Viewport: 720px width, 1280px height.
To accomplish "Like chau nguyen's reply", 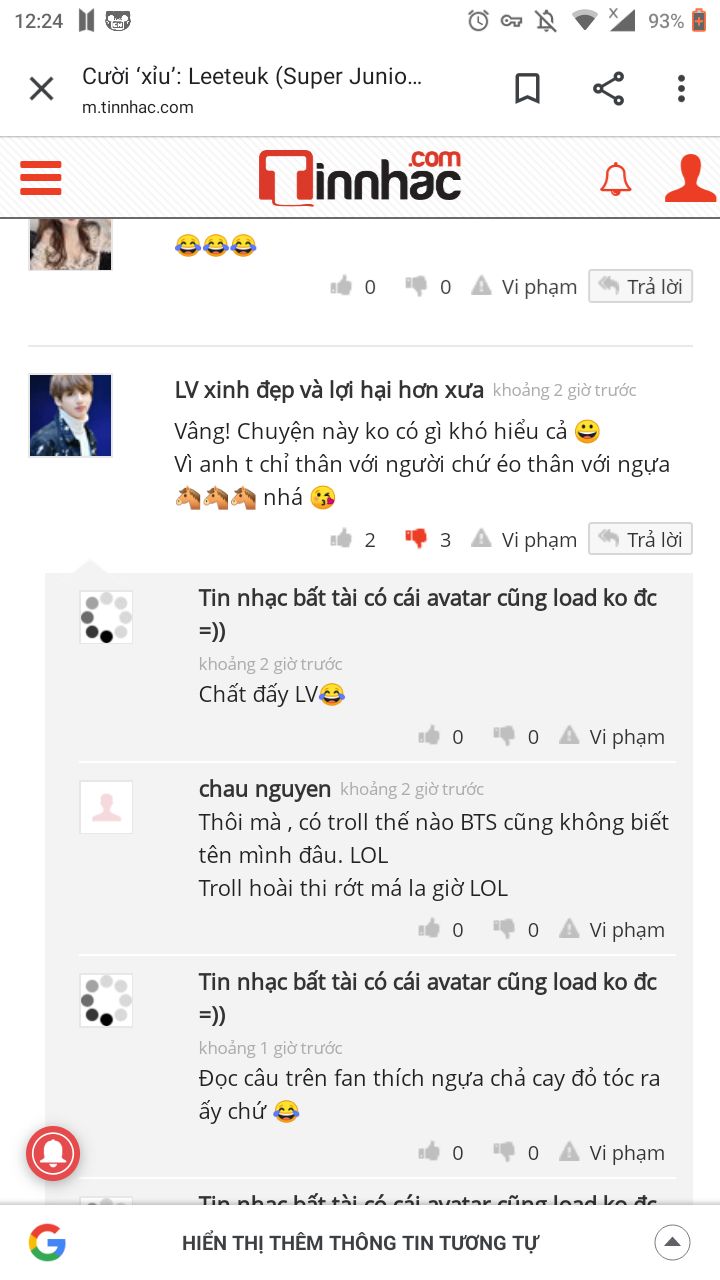I will (429, 929).
